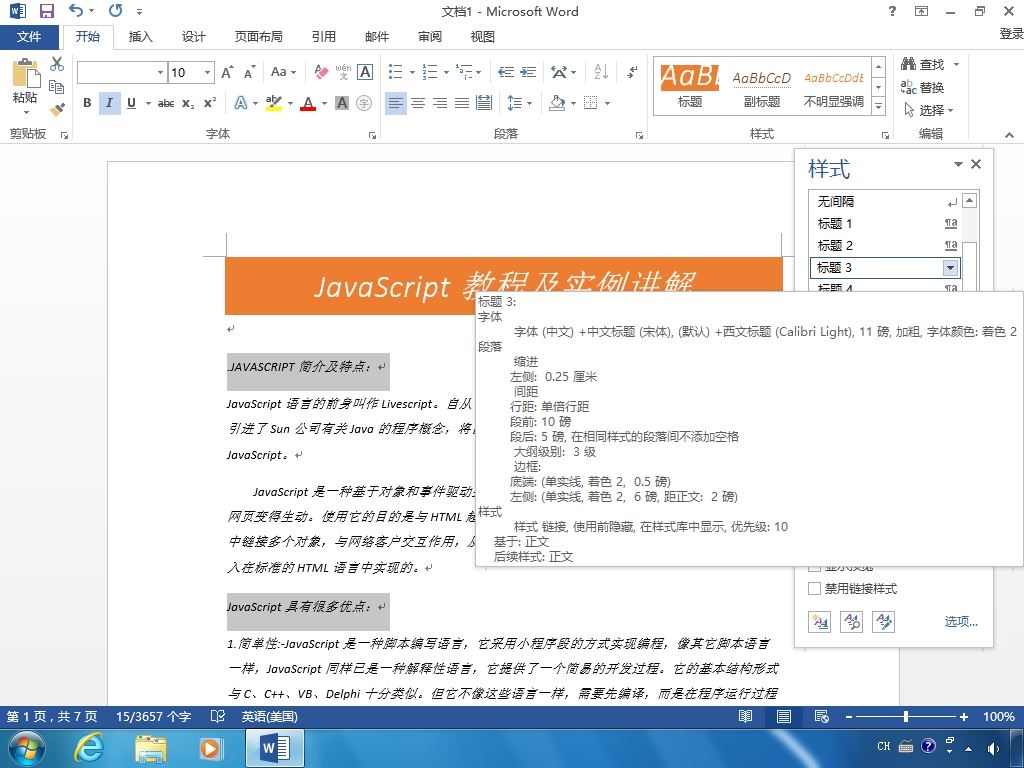The height and width of the screenshot is (768, 1024).
Task: Check the 禁用链接样式 checkbox
Action: (814, 588)
